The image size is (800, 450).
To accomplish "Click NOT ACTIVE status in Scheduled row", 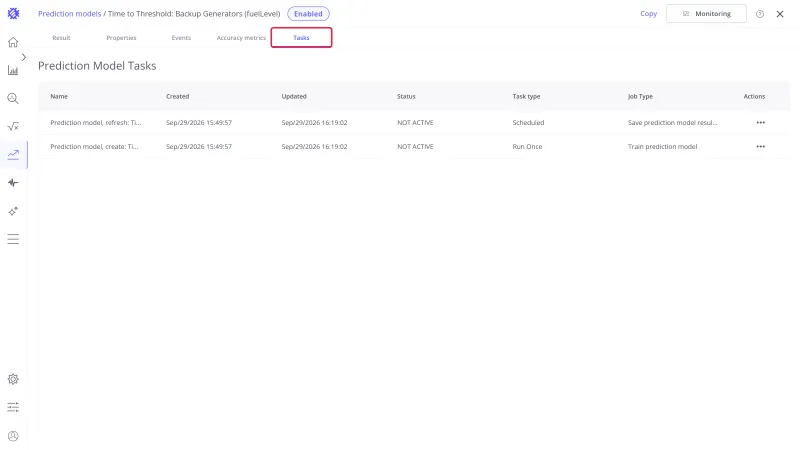I will coord(415,122).
